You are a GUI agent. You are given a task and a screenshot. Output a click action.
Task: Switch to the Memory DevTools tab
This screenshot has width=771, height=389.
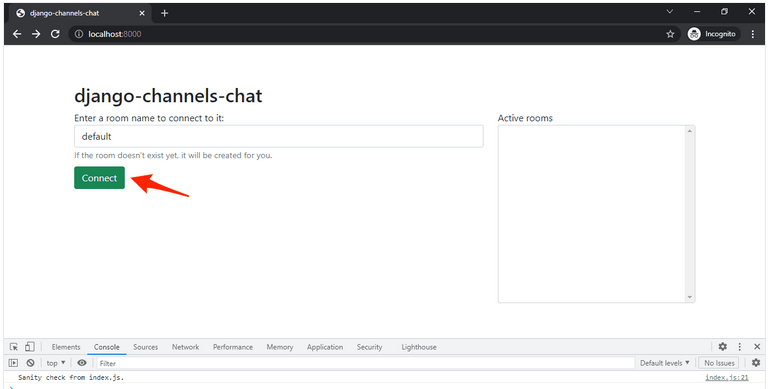(280, 347)
